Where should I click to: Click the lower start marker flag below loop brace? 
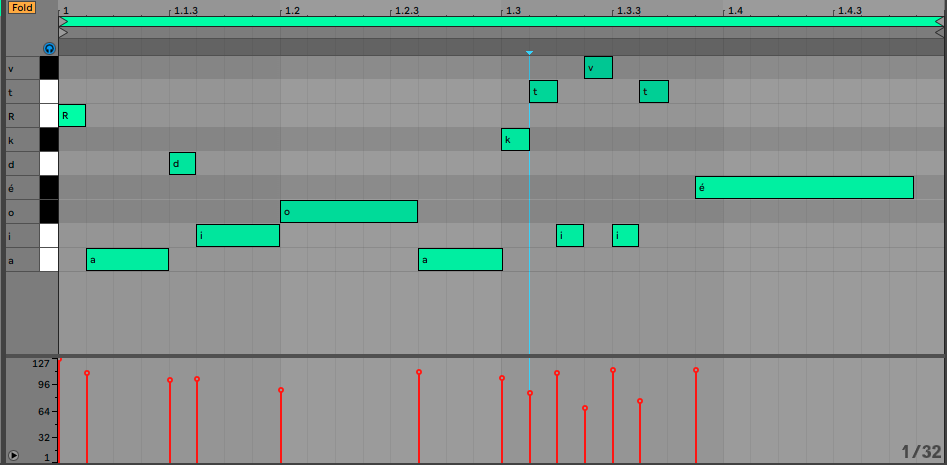point(64,32)
